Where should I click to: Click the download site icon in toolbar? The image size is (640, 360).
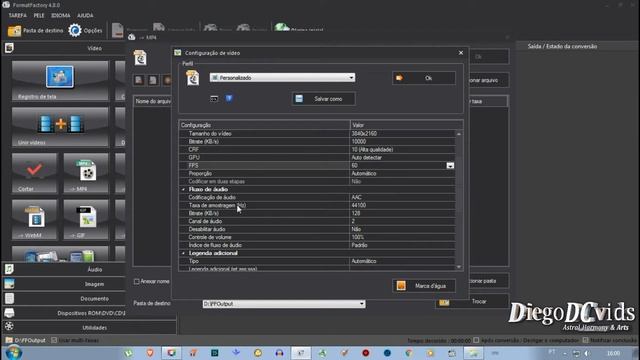coord(282,27)
